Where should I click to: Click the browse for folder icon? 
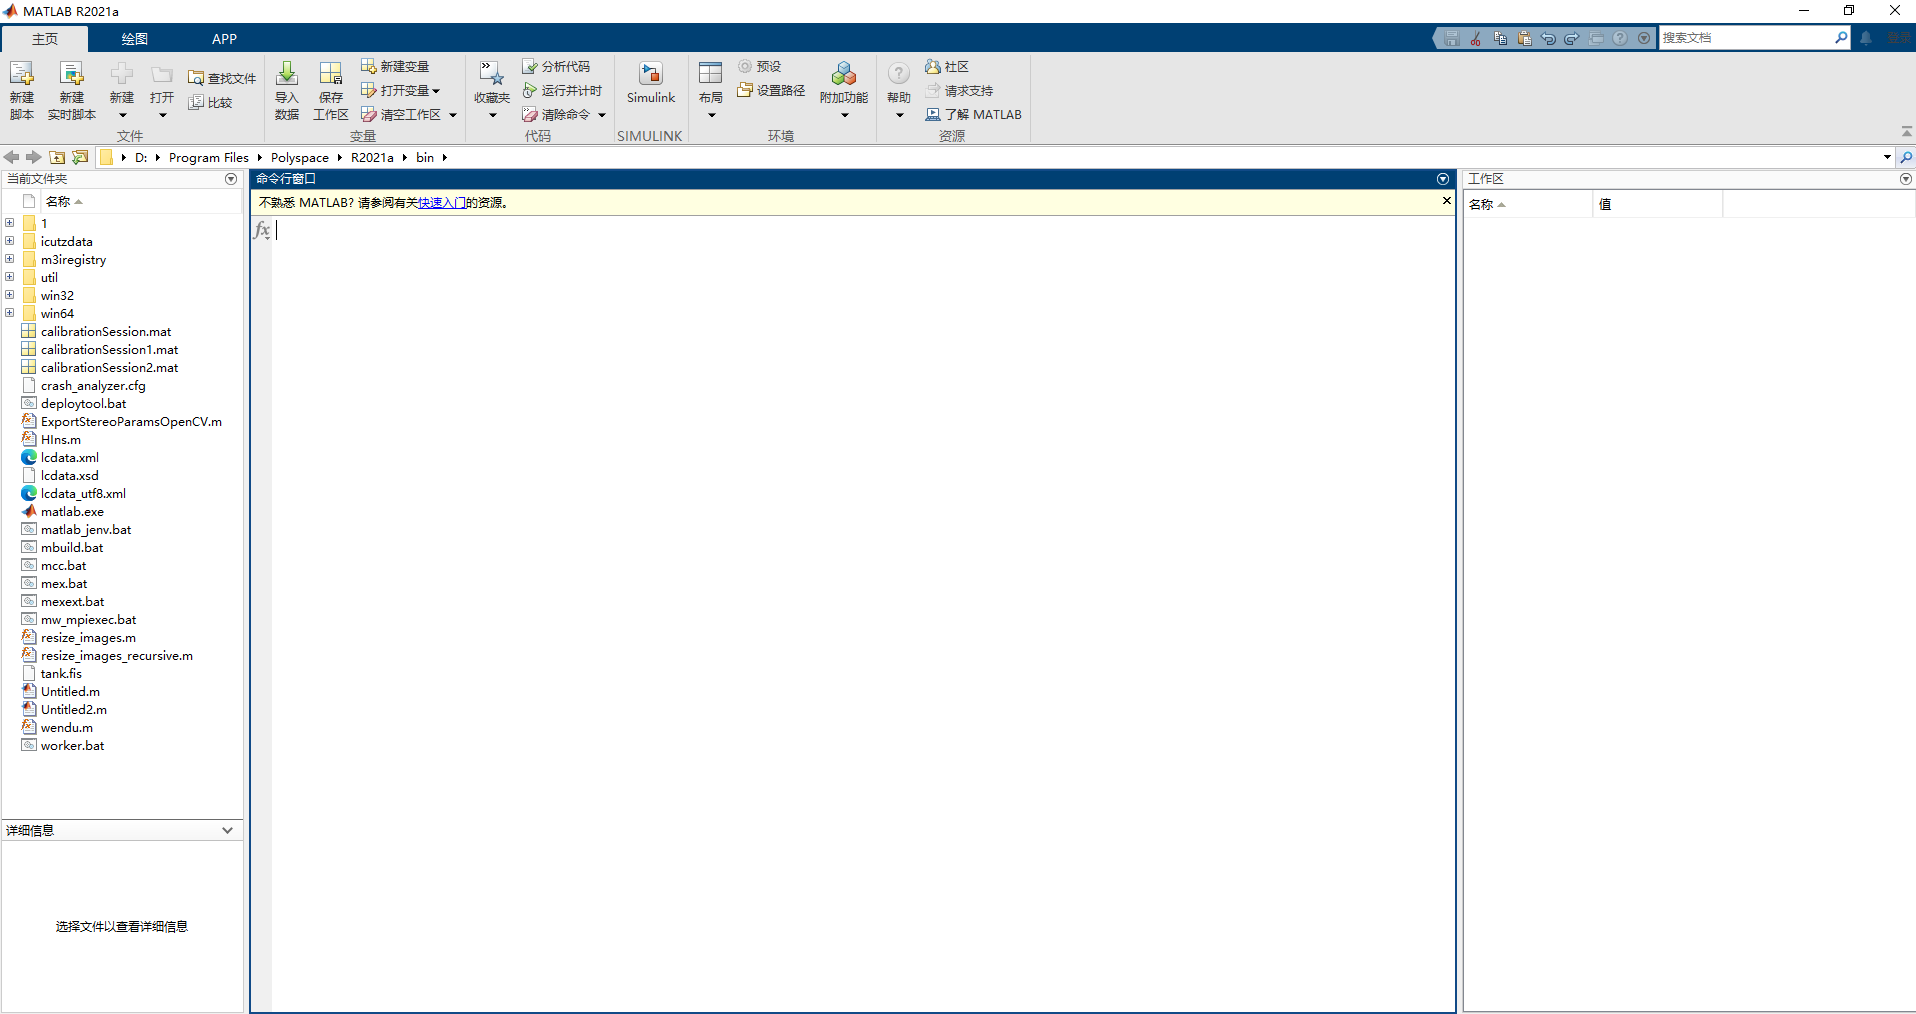click(x=80, y=157)
